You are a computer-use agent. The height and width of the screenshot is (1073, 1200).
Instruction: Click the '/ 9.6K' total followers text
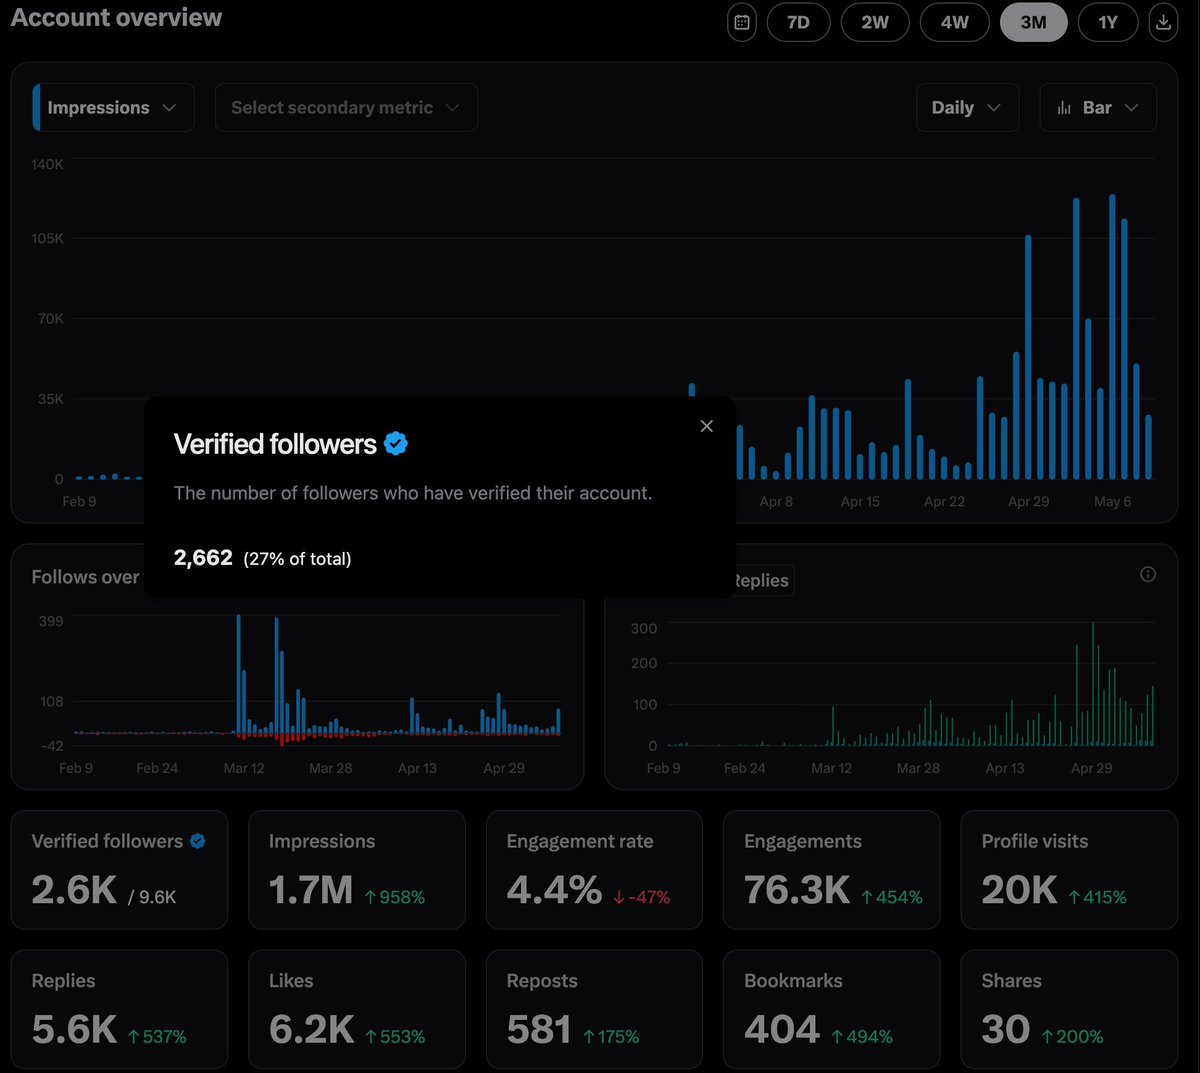(152, 897)
